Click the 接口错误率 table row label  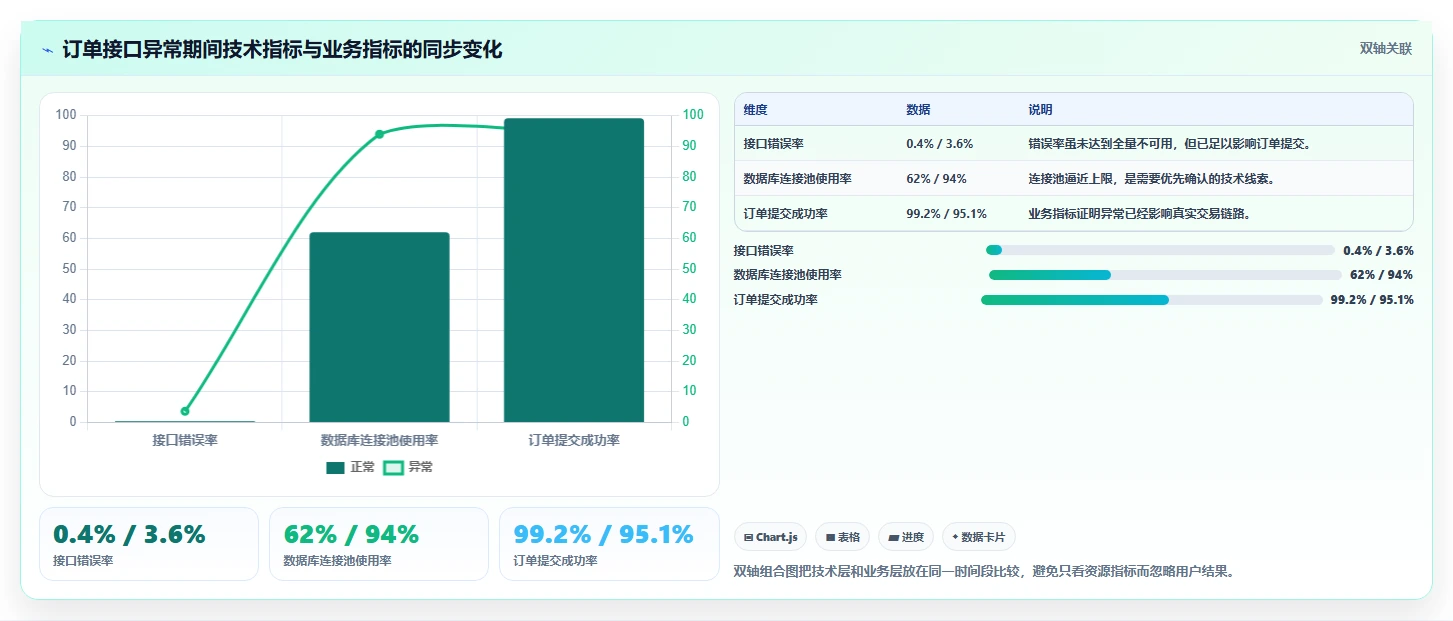tap(773, 144)
